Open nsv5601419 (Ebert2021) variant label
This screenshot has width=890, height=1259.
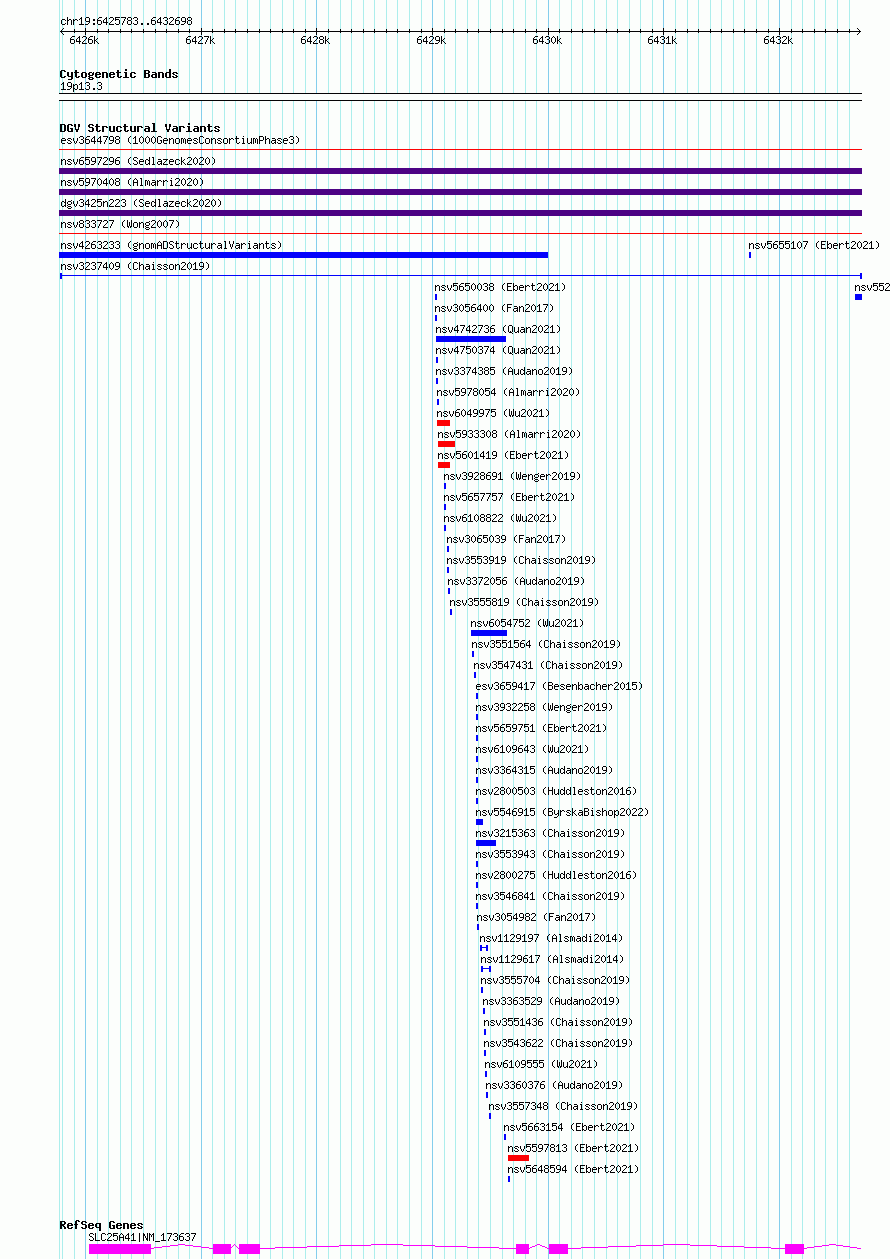tap(503, 455)
